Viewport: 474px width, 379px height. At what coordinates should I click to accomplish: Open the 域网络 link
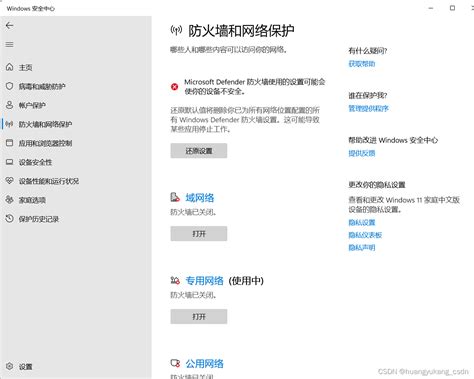[x=200, y=198]
